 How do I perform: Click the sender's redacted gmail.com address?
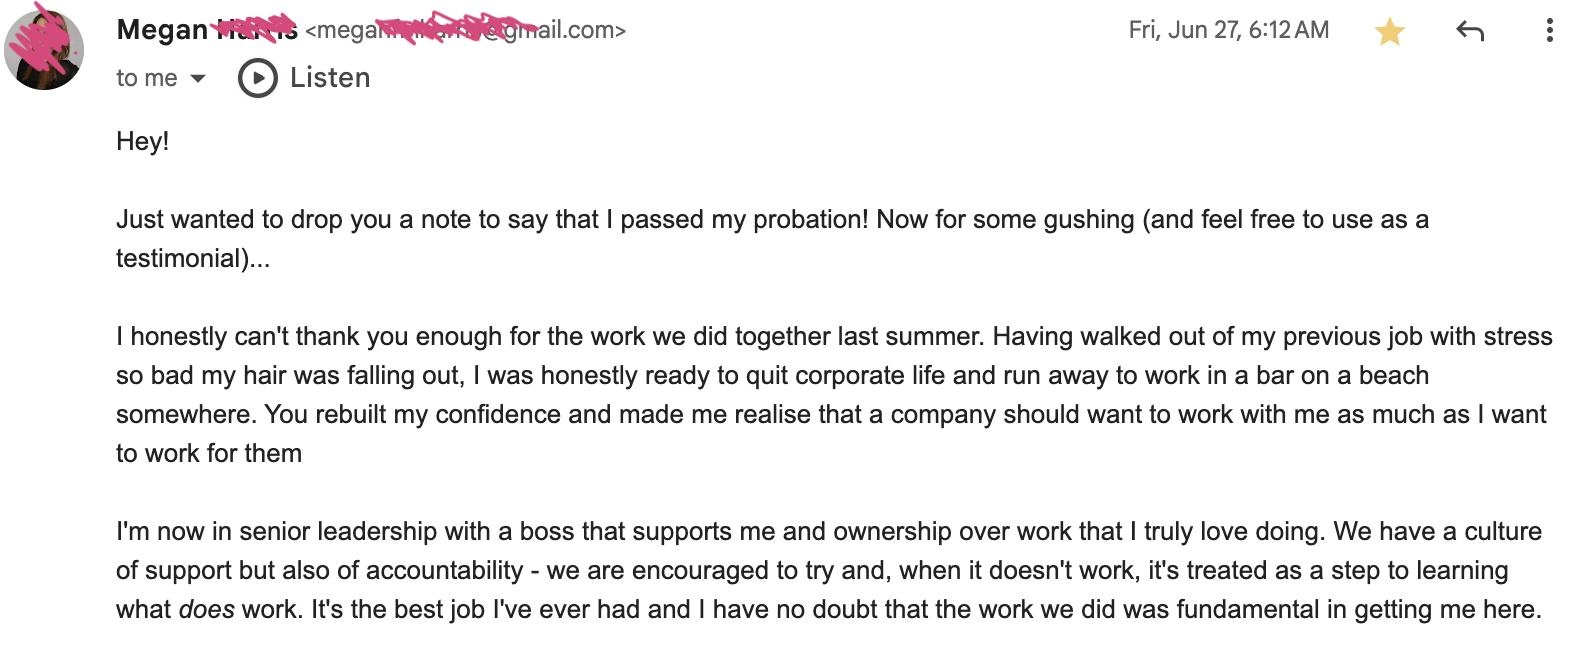point(465,31)
